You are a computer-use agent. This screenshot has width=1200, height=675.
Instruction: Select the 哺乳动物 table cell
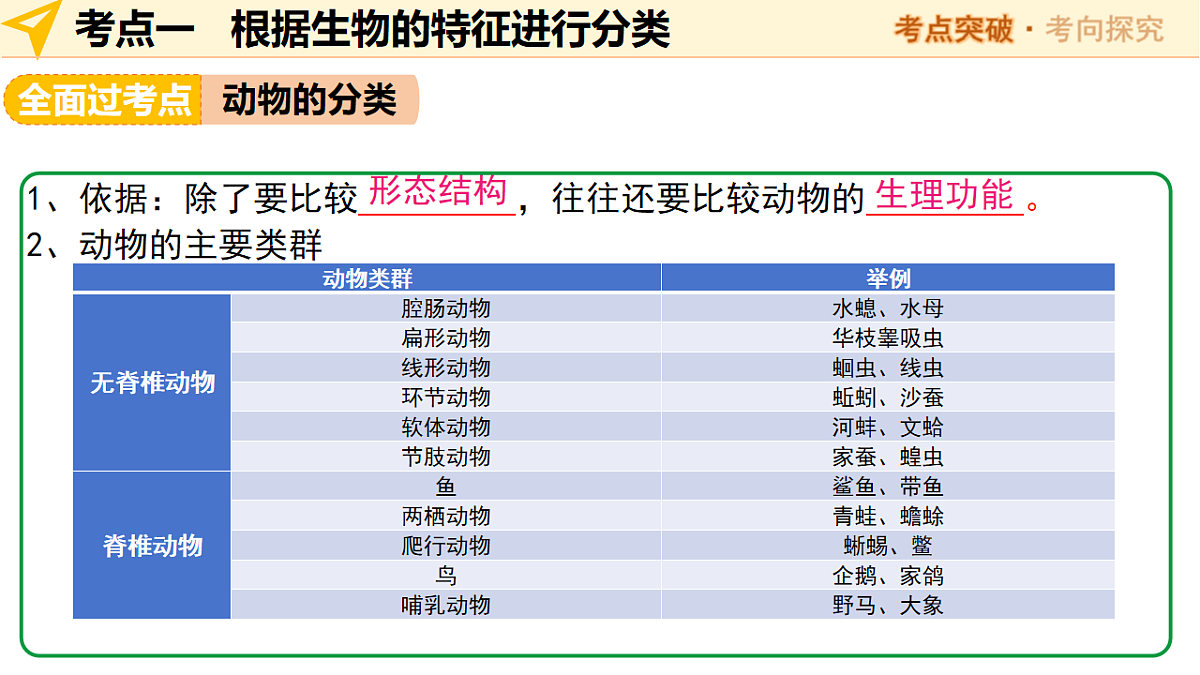pos(446,605)
